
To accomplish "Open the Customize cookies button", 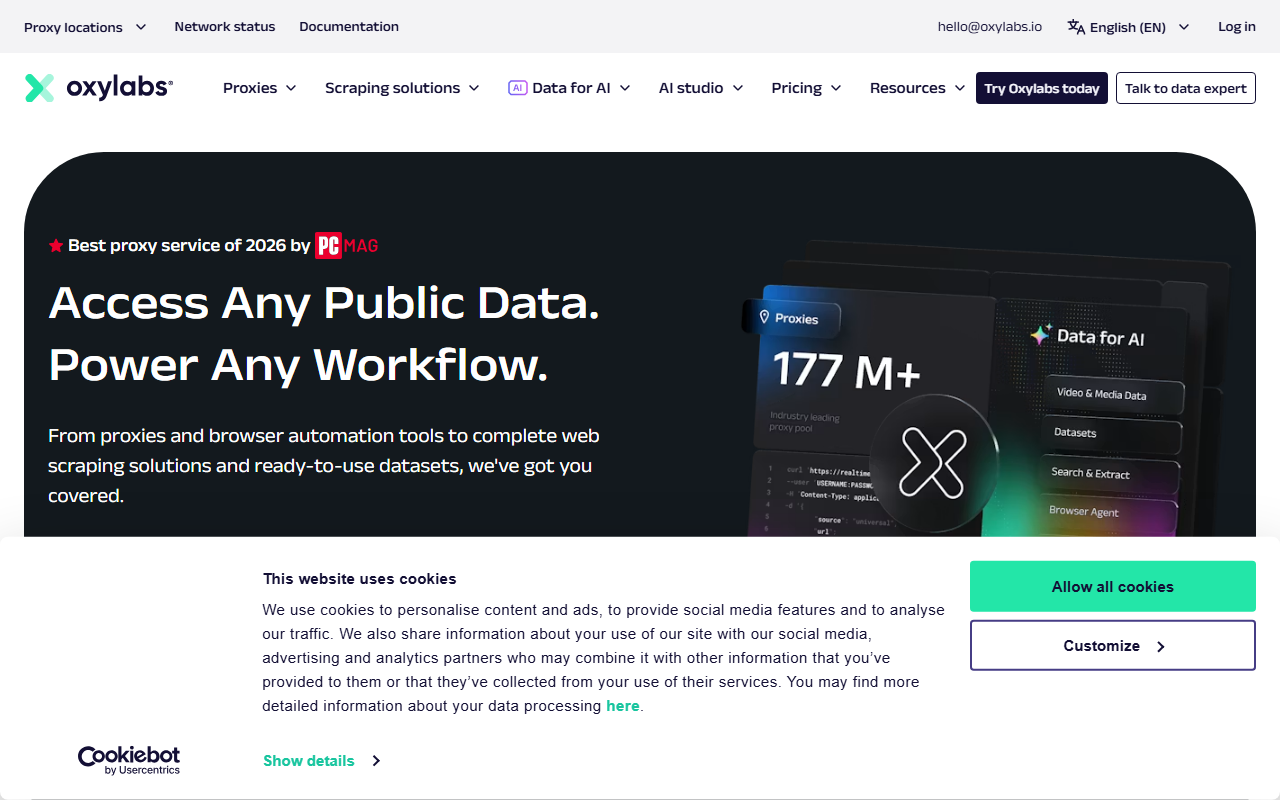I will pyautogui.click(x=1113, y=646).
